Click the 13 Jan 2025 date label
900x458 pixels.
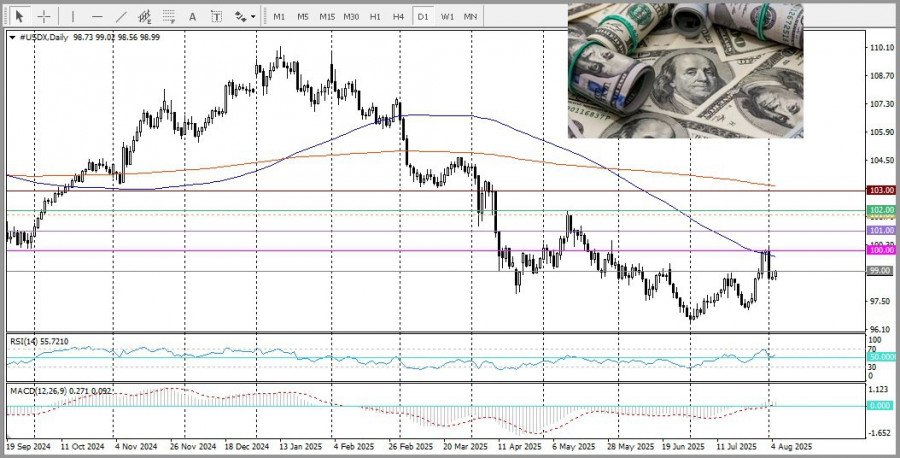tap(301, 446)
